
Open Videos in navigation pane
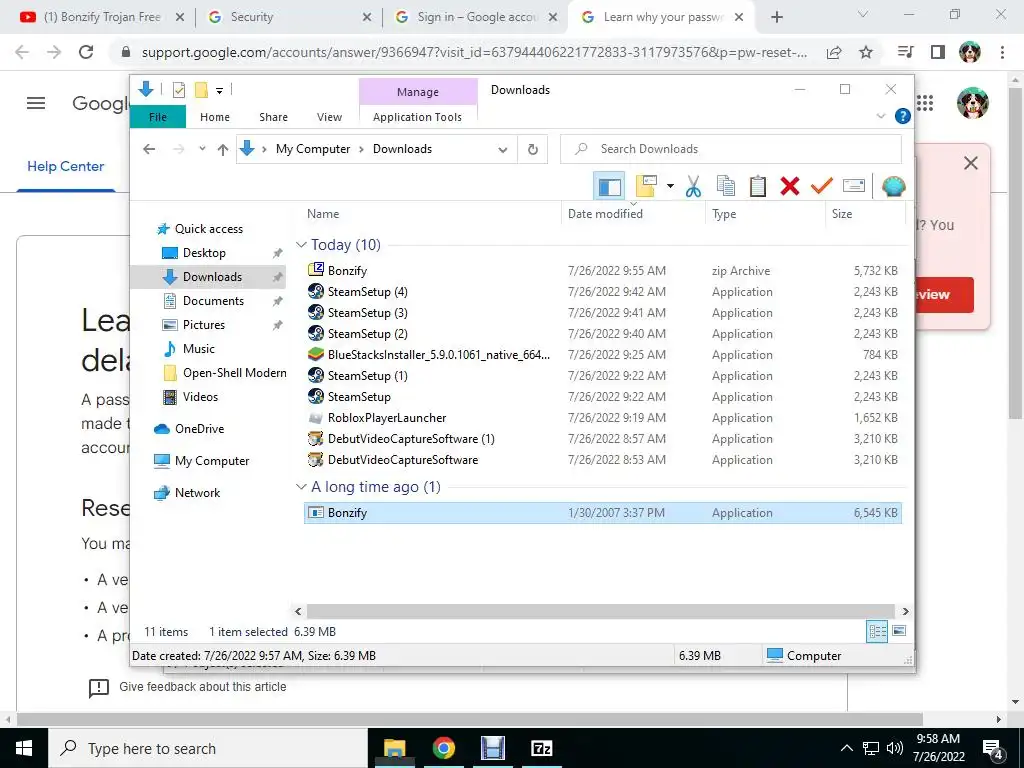coord(200,397)
